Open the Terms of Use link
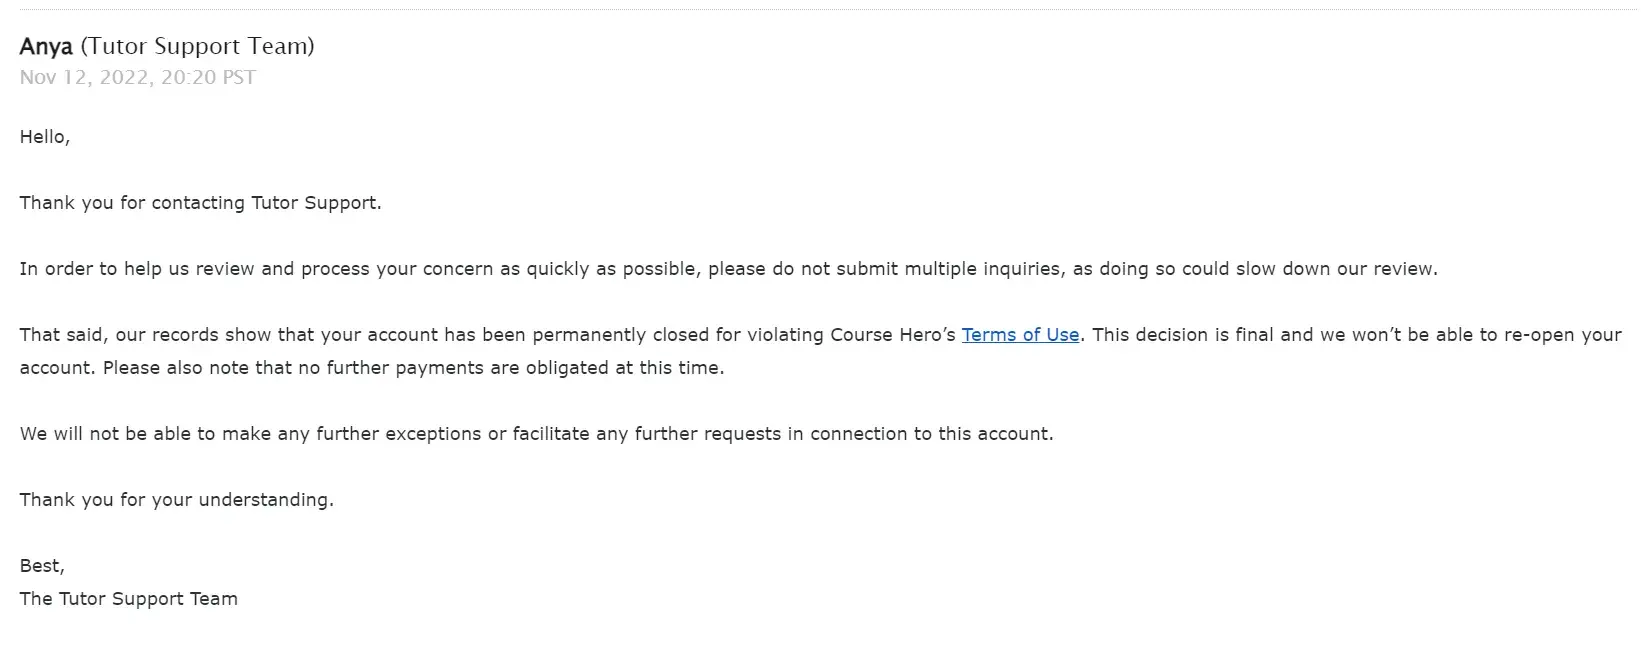 [x=1020, y=335]
